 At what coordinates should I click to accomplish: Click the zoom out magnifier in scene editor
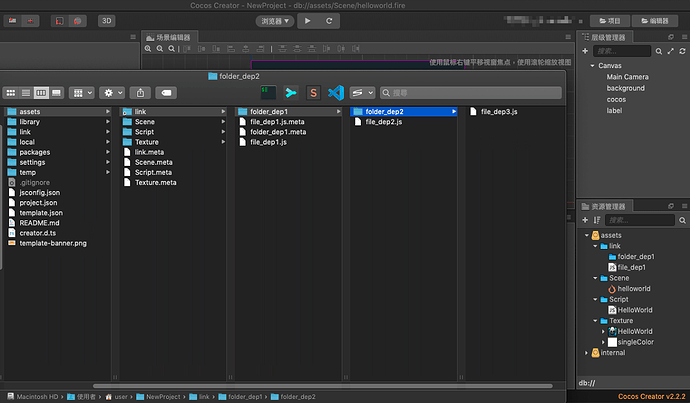click(160, 48)
